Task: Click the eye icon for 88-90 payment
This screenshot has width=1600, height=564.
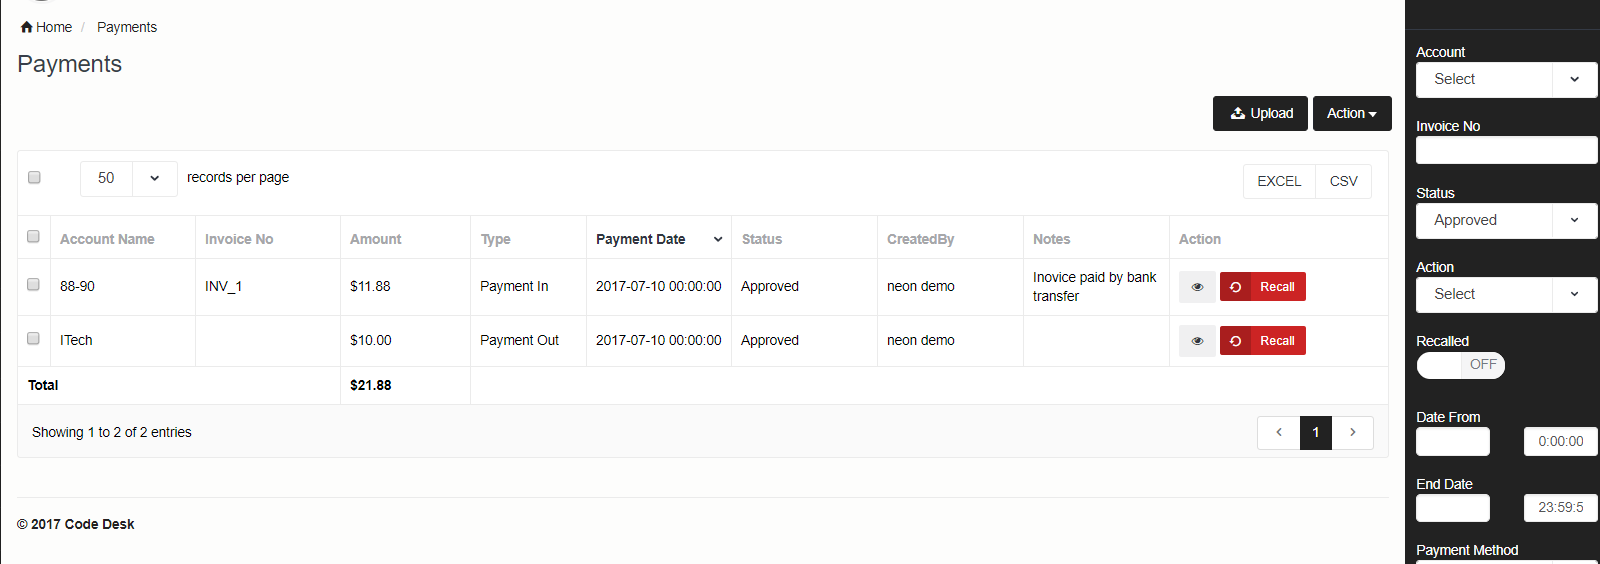Action: (x=1197, y=287)
